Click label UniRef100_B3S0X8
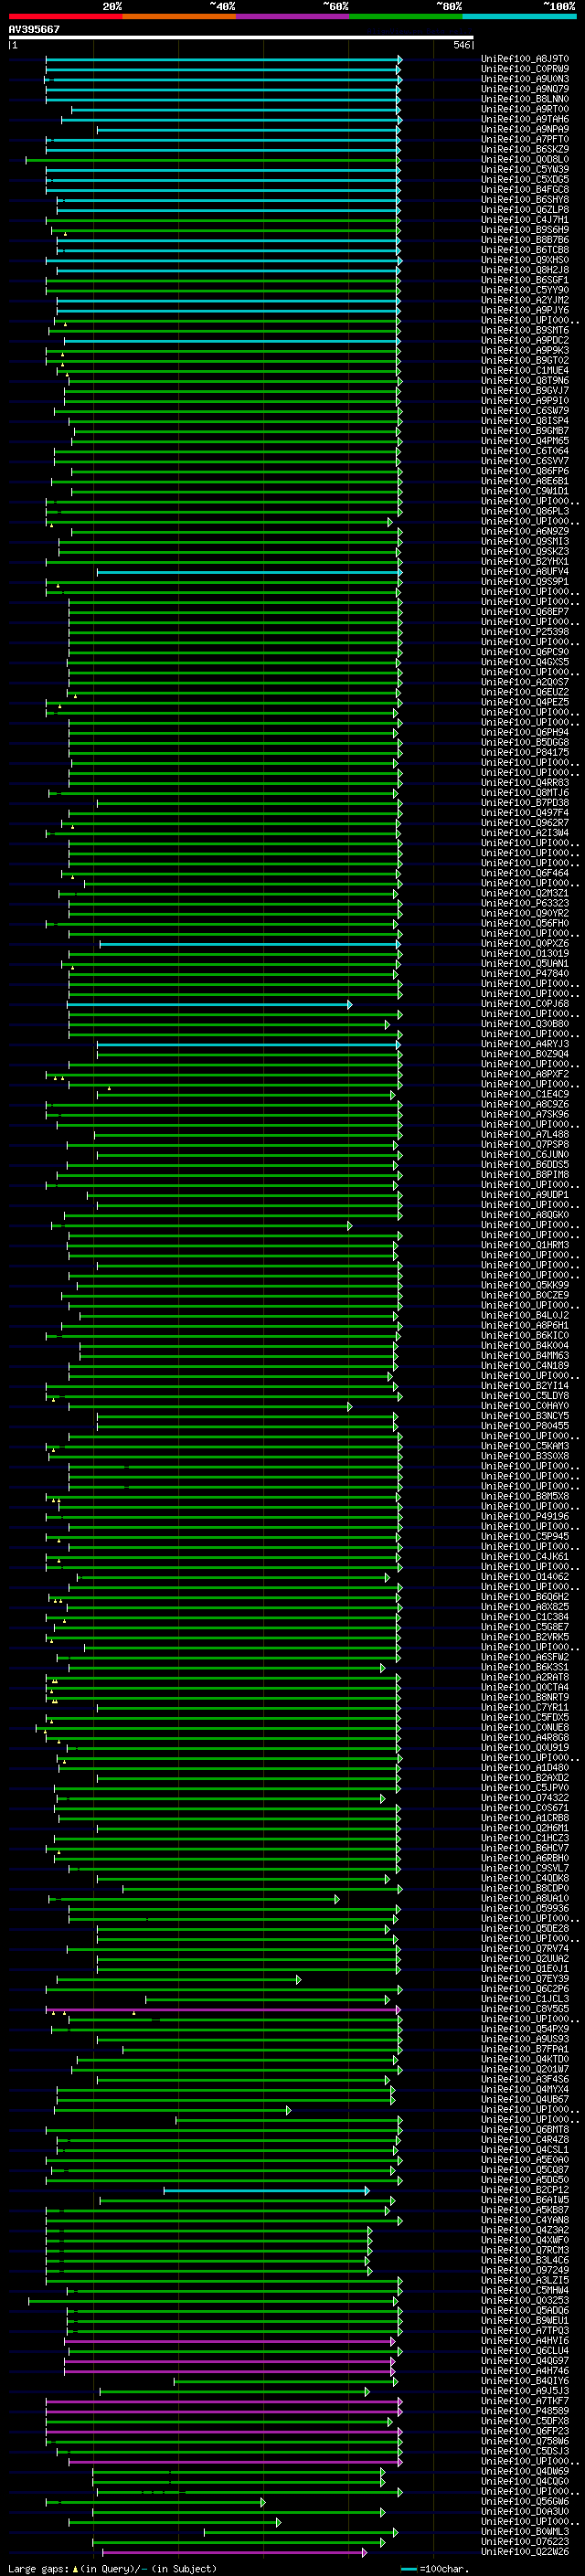585x2576 pixels. pyautogui.click(x=525, y=1456)
